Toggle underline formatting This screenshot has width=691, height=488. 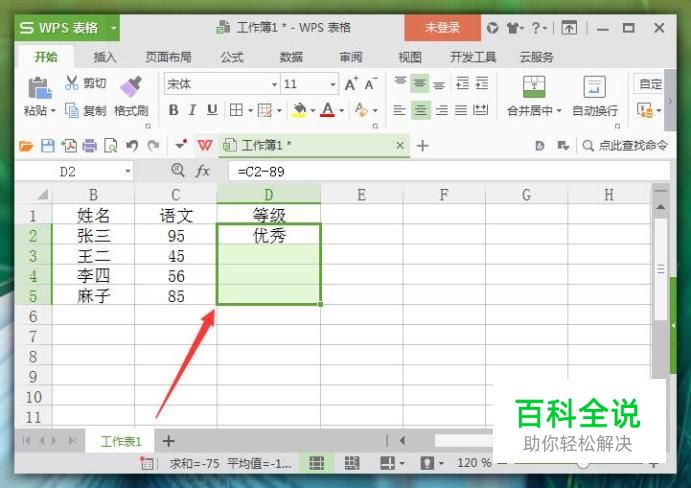coord(212,110)
